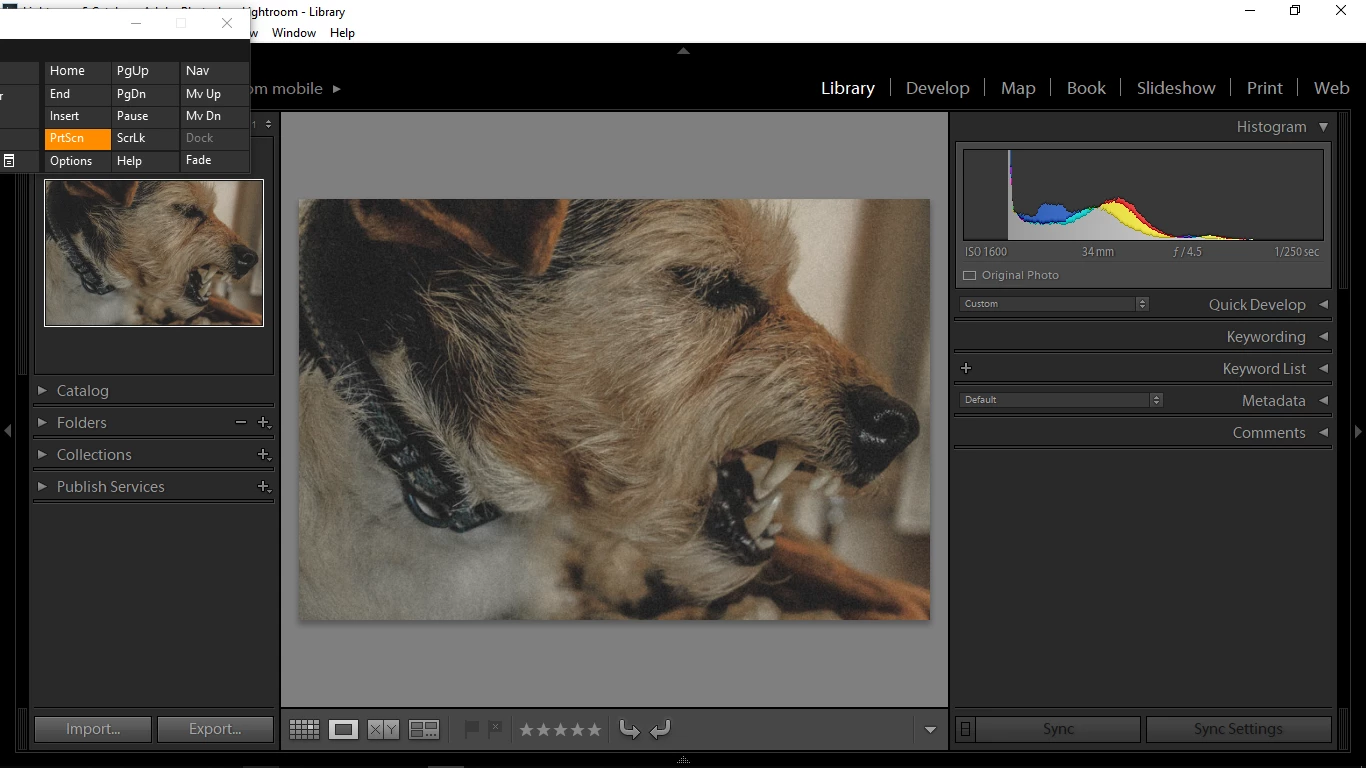1366x768 pixels.
Task: Switch to the Develop module
Action: pyautogui.click(x=937, y=88)
